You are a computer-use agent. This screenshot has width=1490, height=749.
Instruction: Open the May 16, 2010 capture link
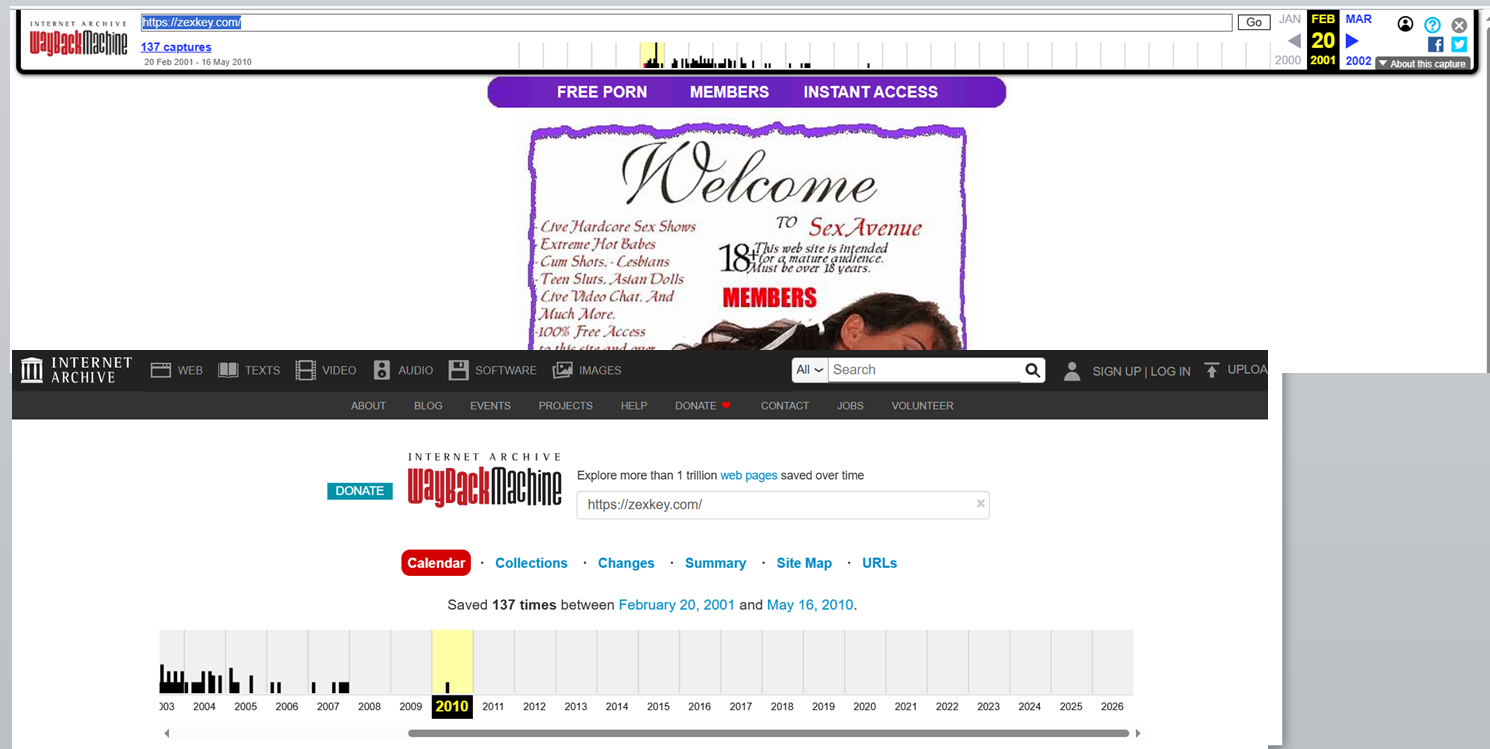810,605
